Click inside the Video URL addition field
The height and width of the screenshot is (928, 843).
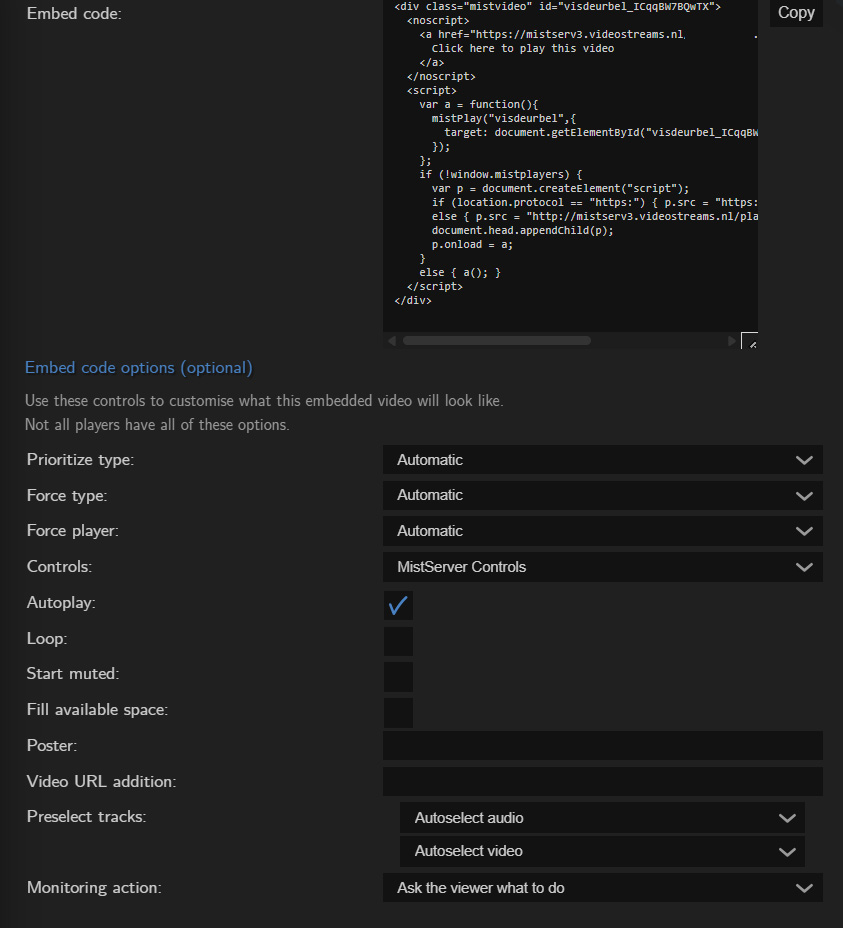(x=600, y=781)
